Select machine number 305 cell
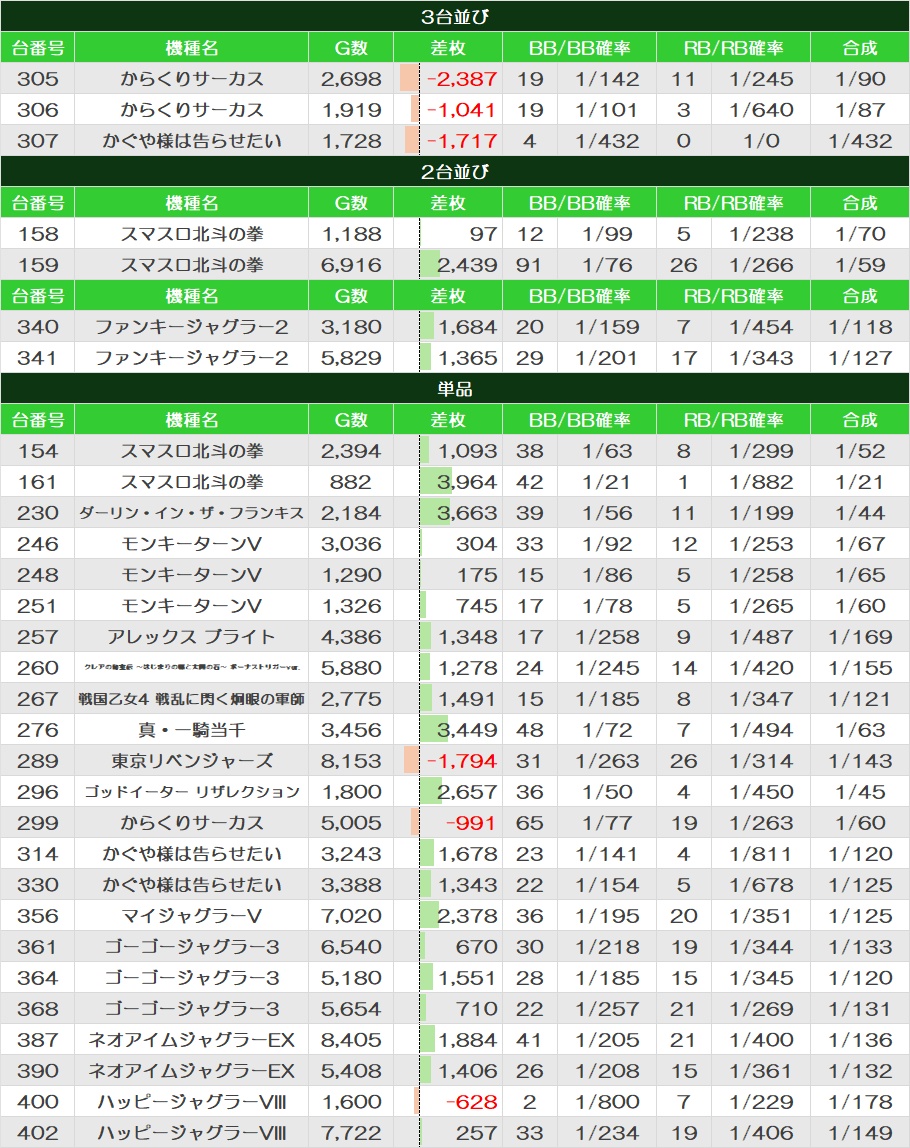This screenshot has width=910, height=1148. pyautogui.click(x=38, y=78)
